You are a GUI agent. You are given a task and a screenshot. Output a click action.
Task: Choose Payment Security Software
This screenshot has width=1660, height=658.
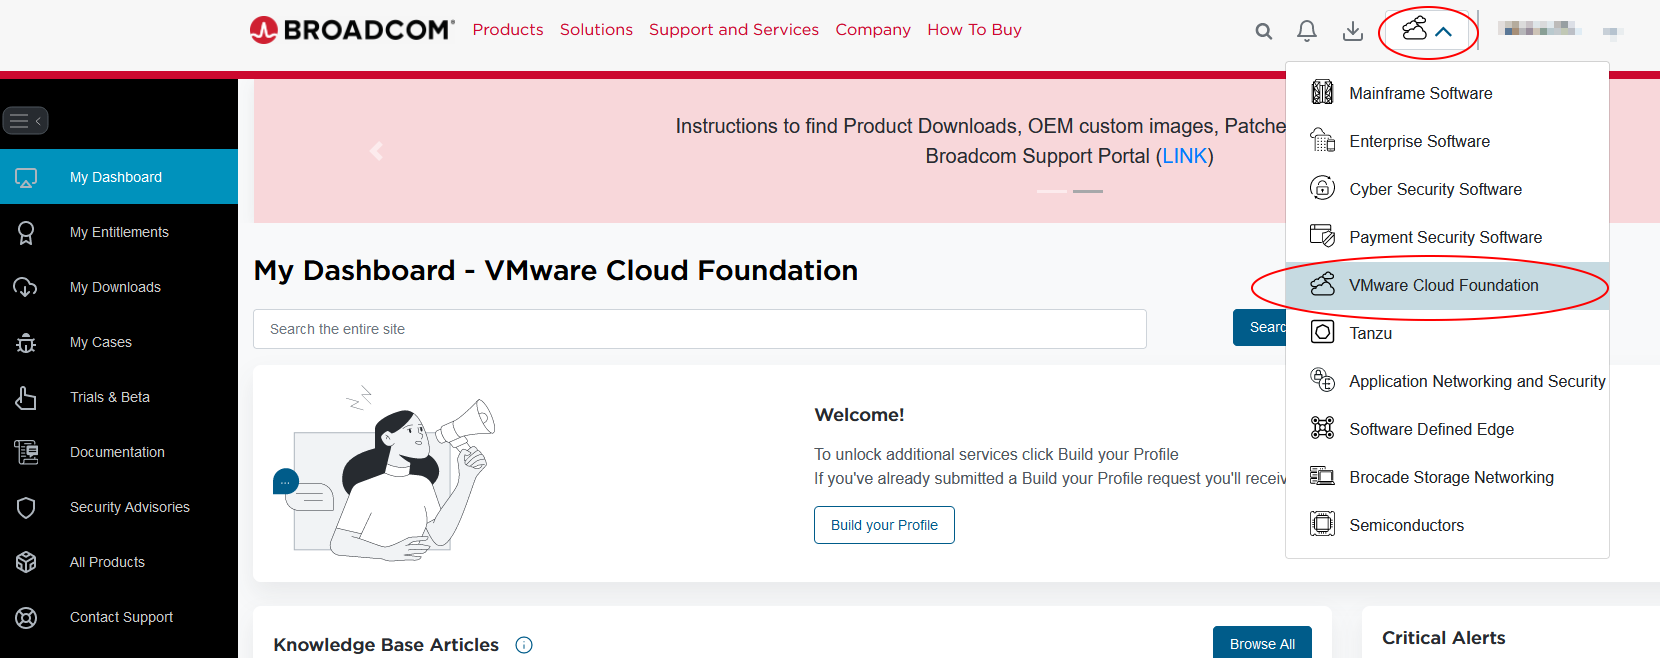point(1447,237)
